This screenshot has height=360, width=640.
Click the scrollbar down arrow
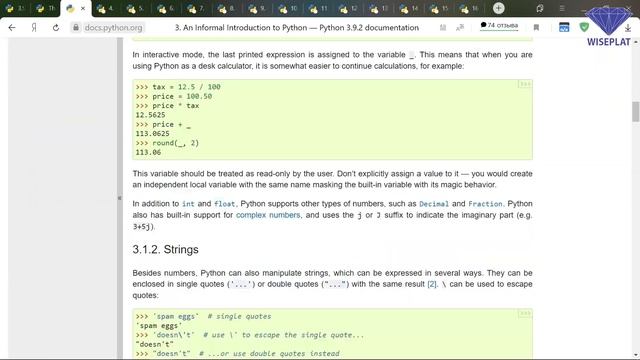click(636, 355)
